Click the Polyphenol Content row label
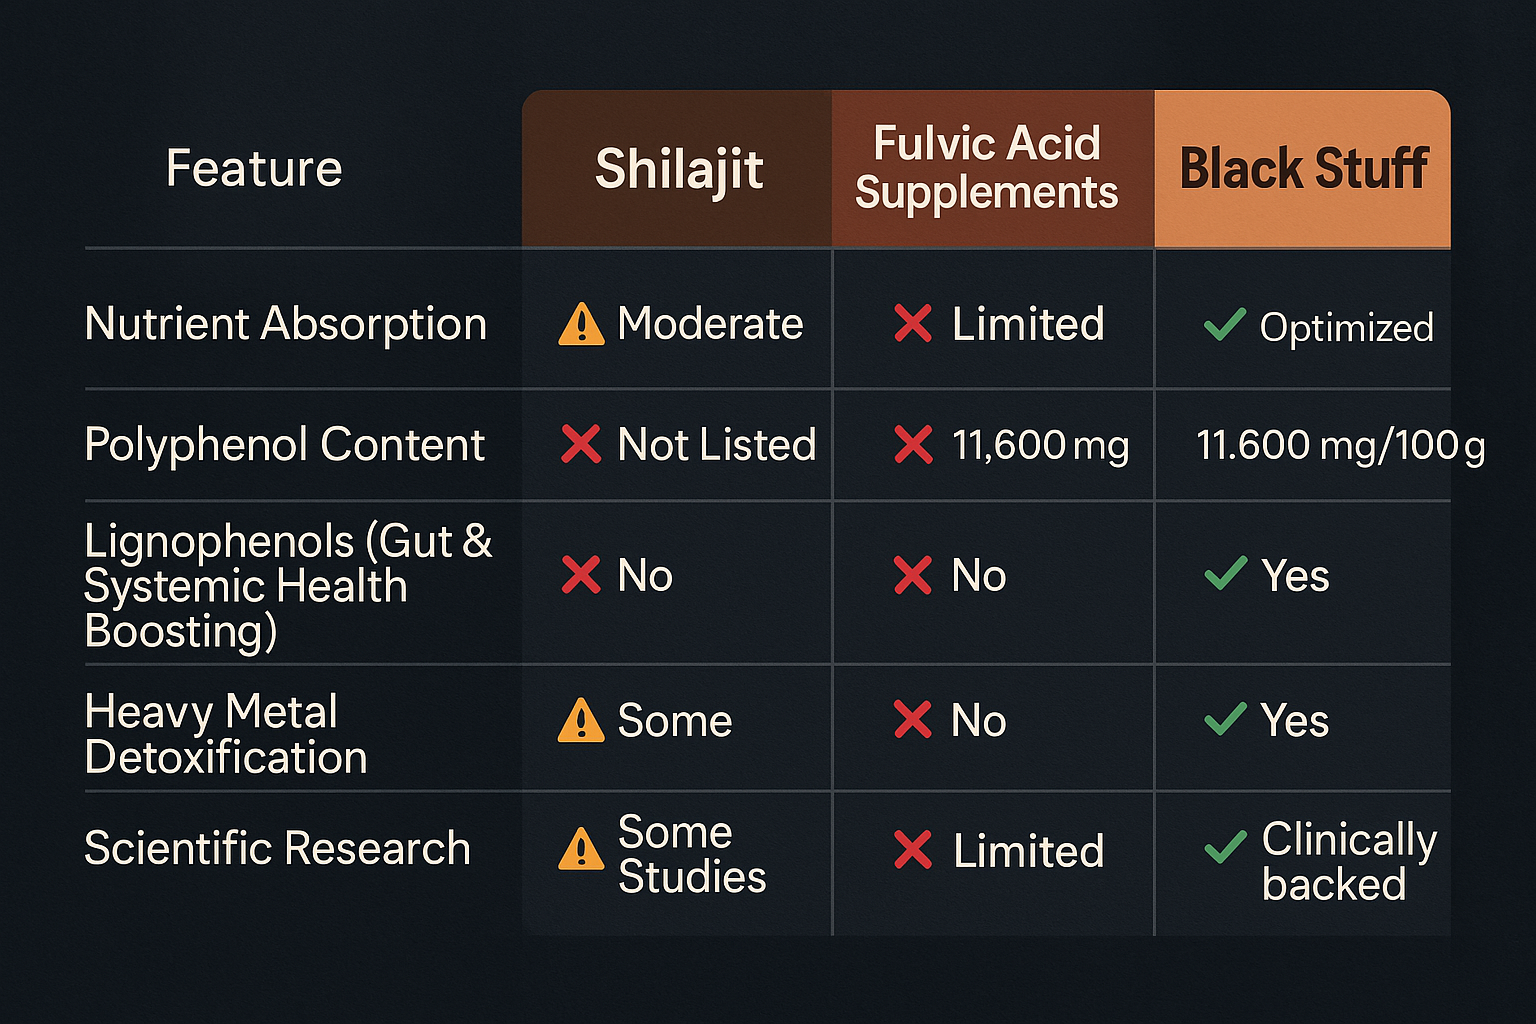 pyautogui.click(x=285, y=445)
